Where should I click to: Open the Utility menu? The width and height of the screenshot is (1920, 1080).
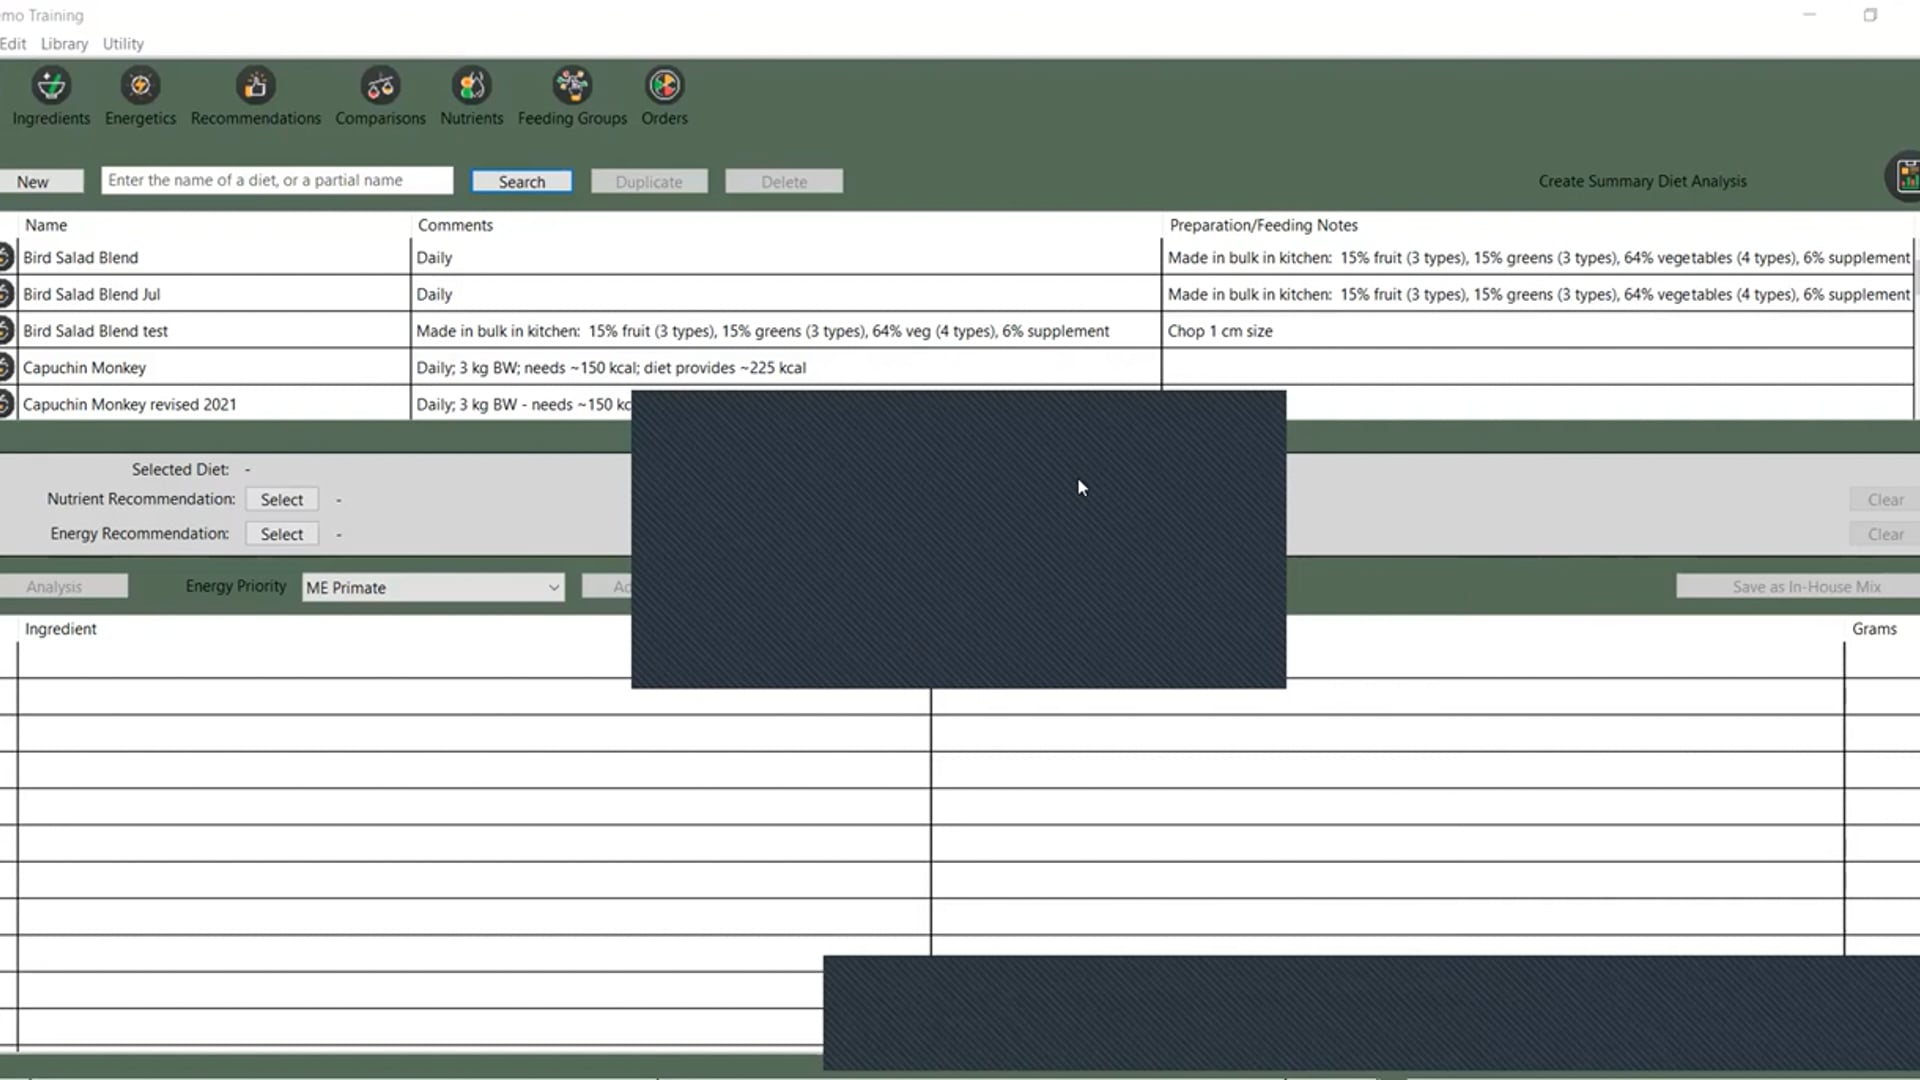pos(123,44)
